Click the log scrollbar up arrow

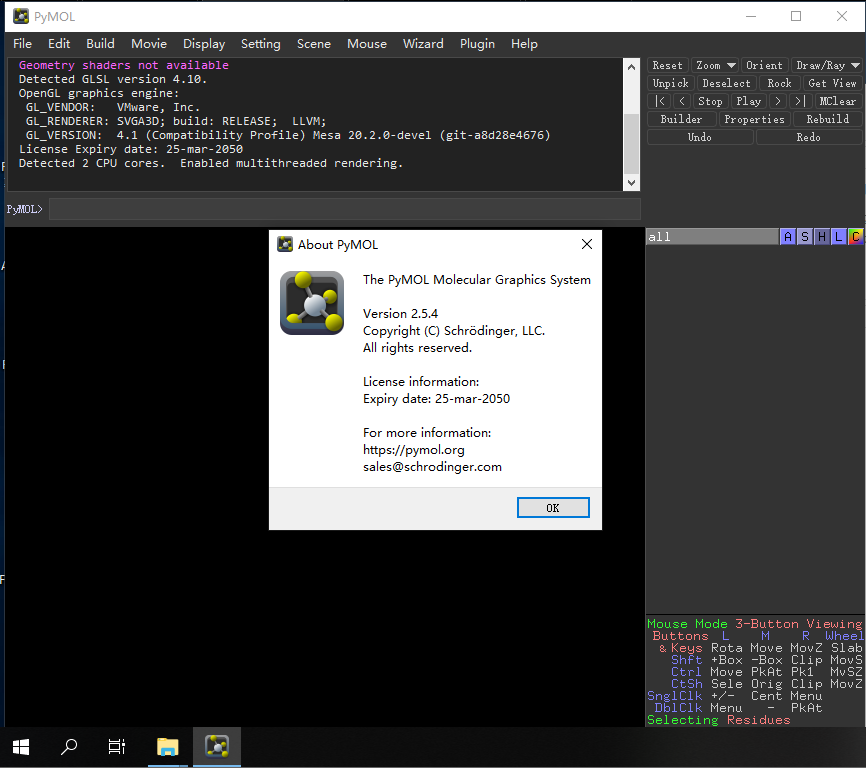(631, 67)
